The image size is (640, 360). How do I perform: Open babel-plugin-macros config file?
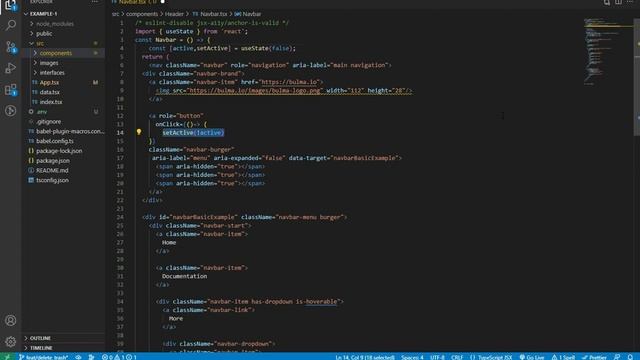click(63, 131)
